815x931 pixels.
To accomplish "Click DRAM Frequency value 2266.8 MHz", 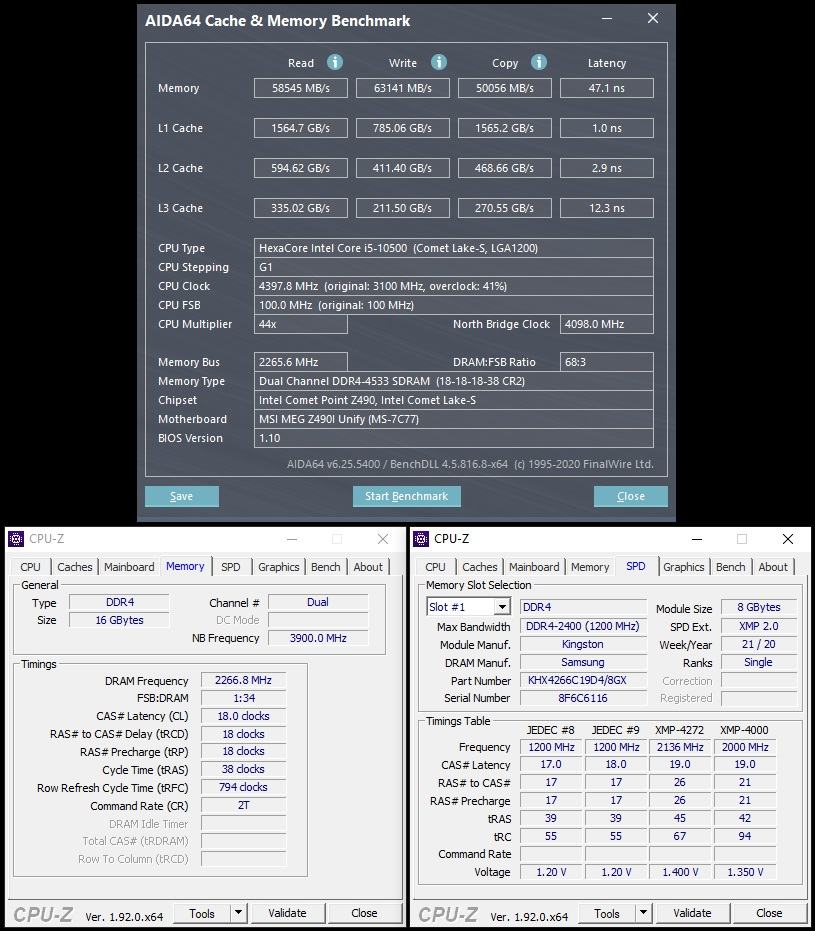I will click(x=243, y=680).
